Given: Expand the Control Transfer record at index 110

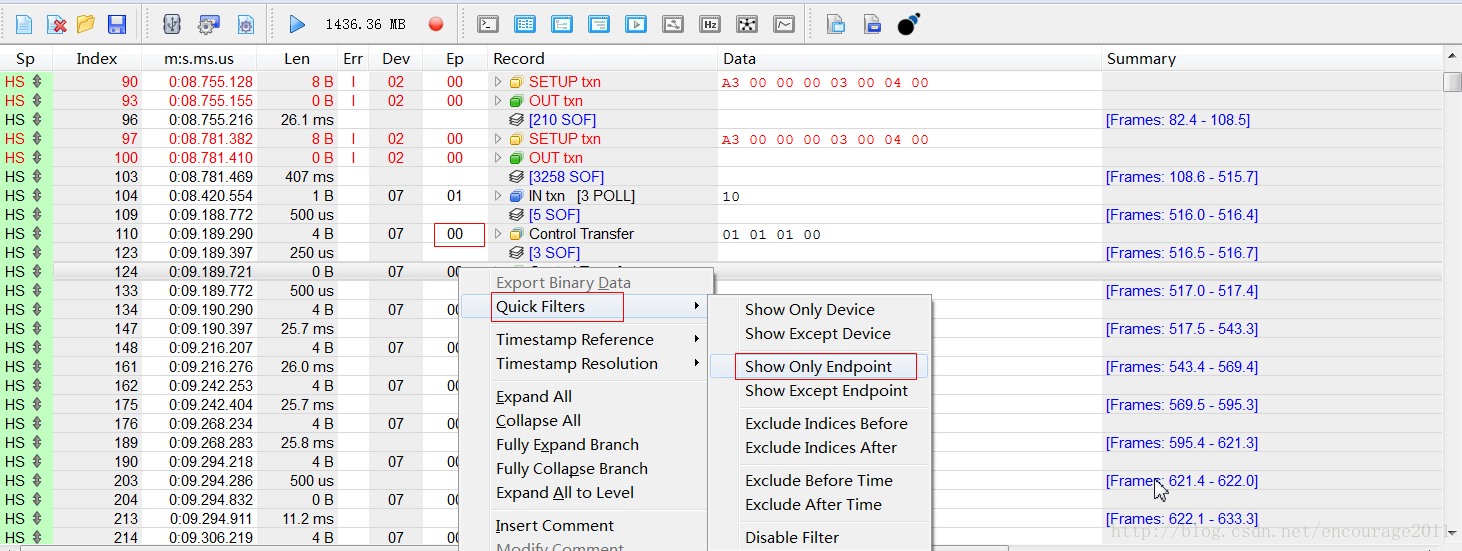Looking at the screenshot, I should (498, 234).
